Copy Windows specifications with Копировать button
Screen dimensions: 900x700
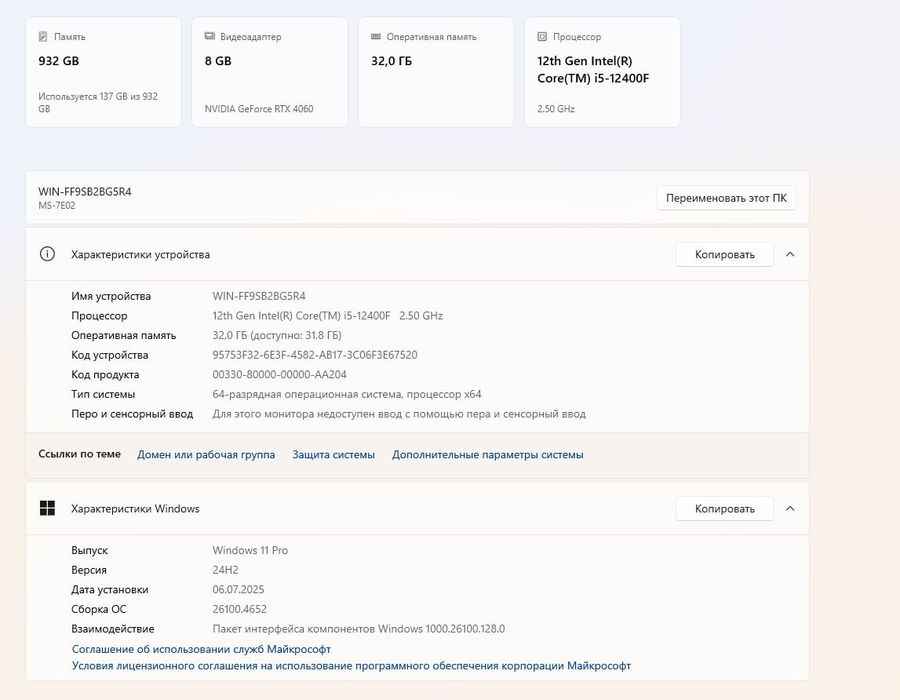click(724, 508)
